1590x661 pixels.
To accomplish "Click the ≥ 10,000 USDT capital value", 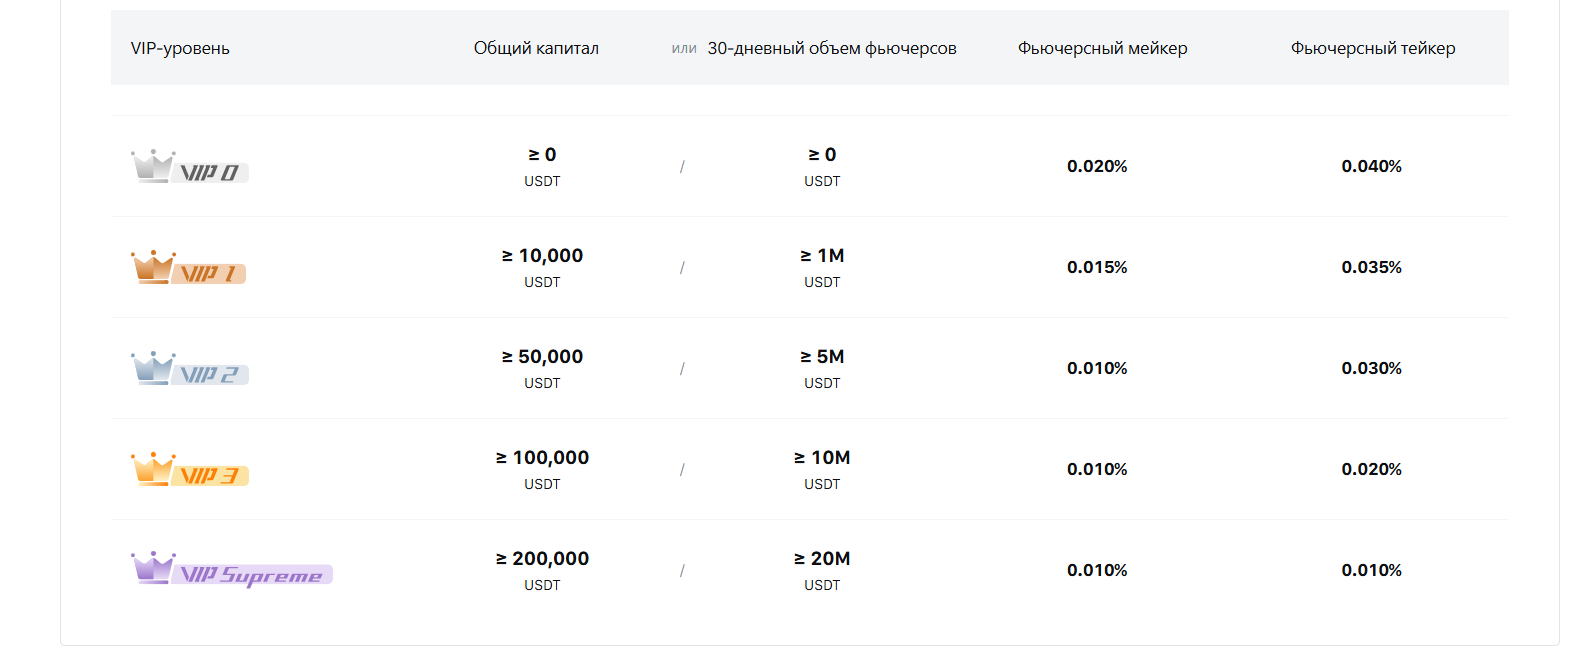I will (542, 267).
